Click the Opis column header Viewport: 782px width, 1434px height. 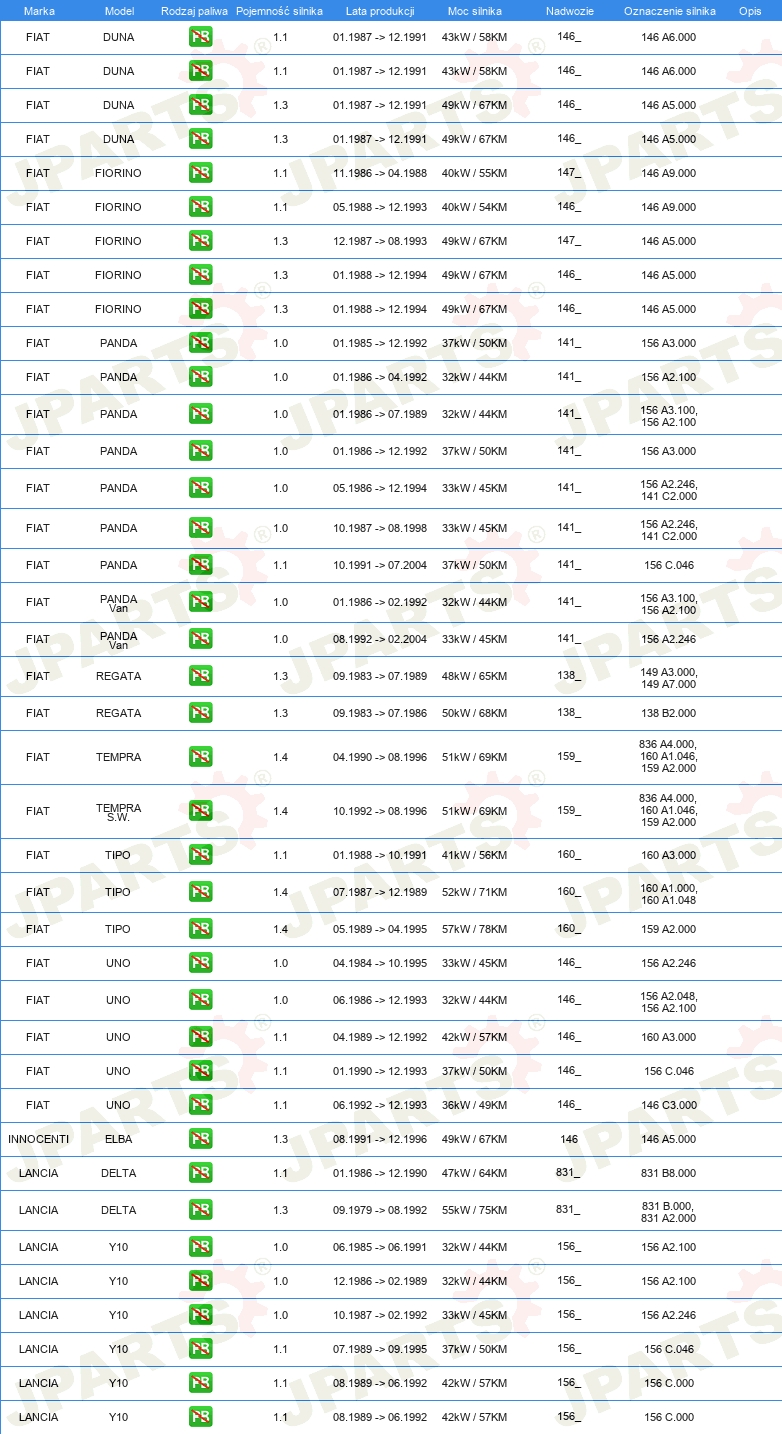pyautogui.click(x=749, y=11)
